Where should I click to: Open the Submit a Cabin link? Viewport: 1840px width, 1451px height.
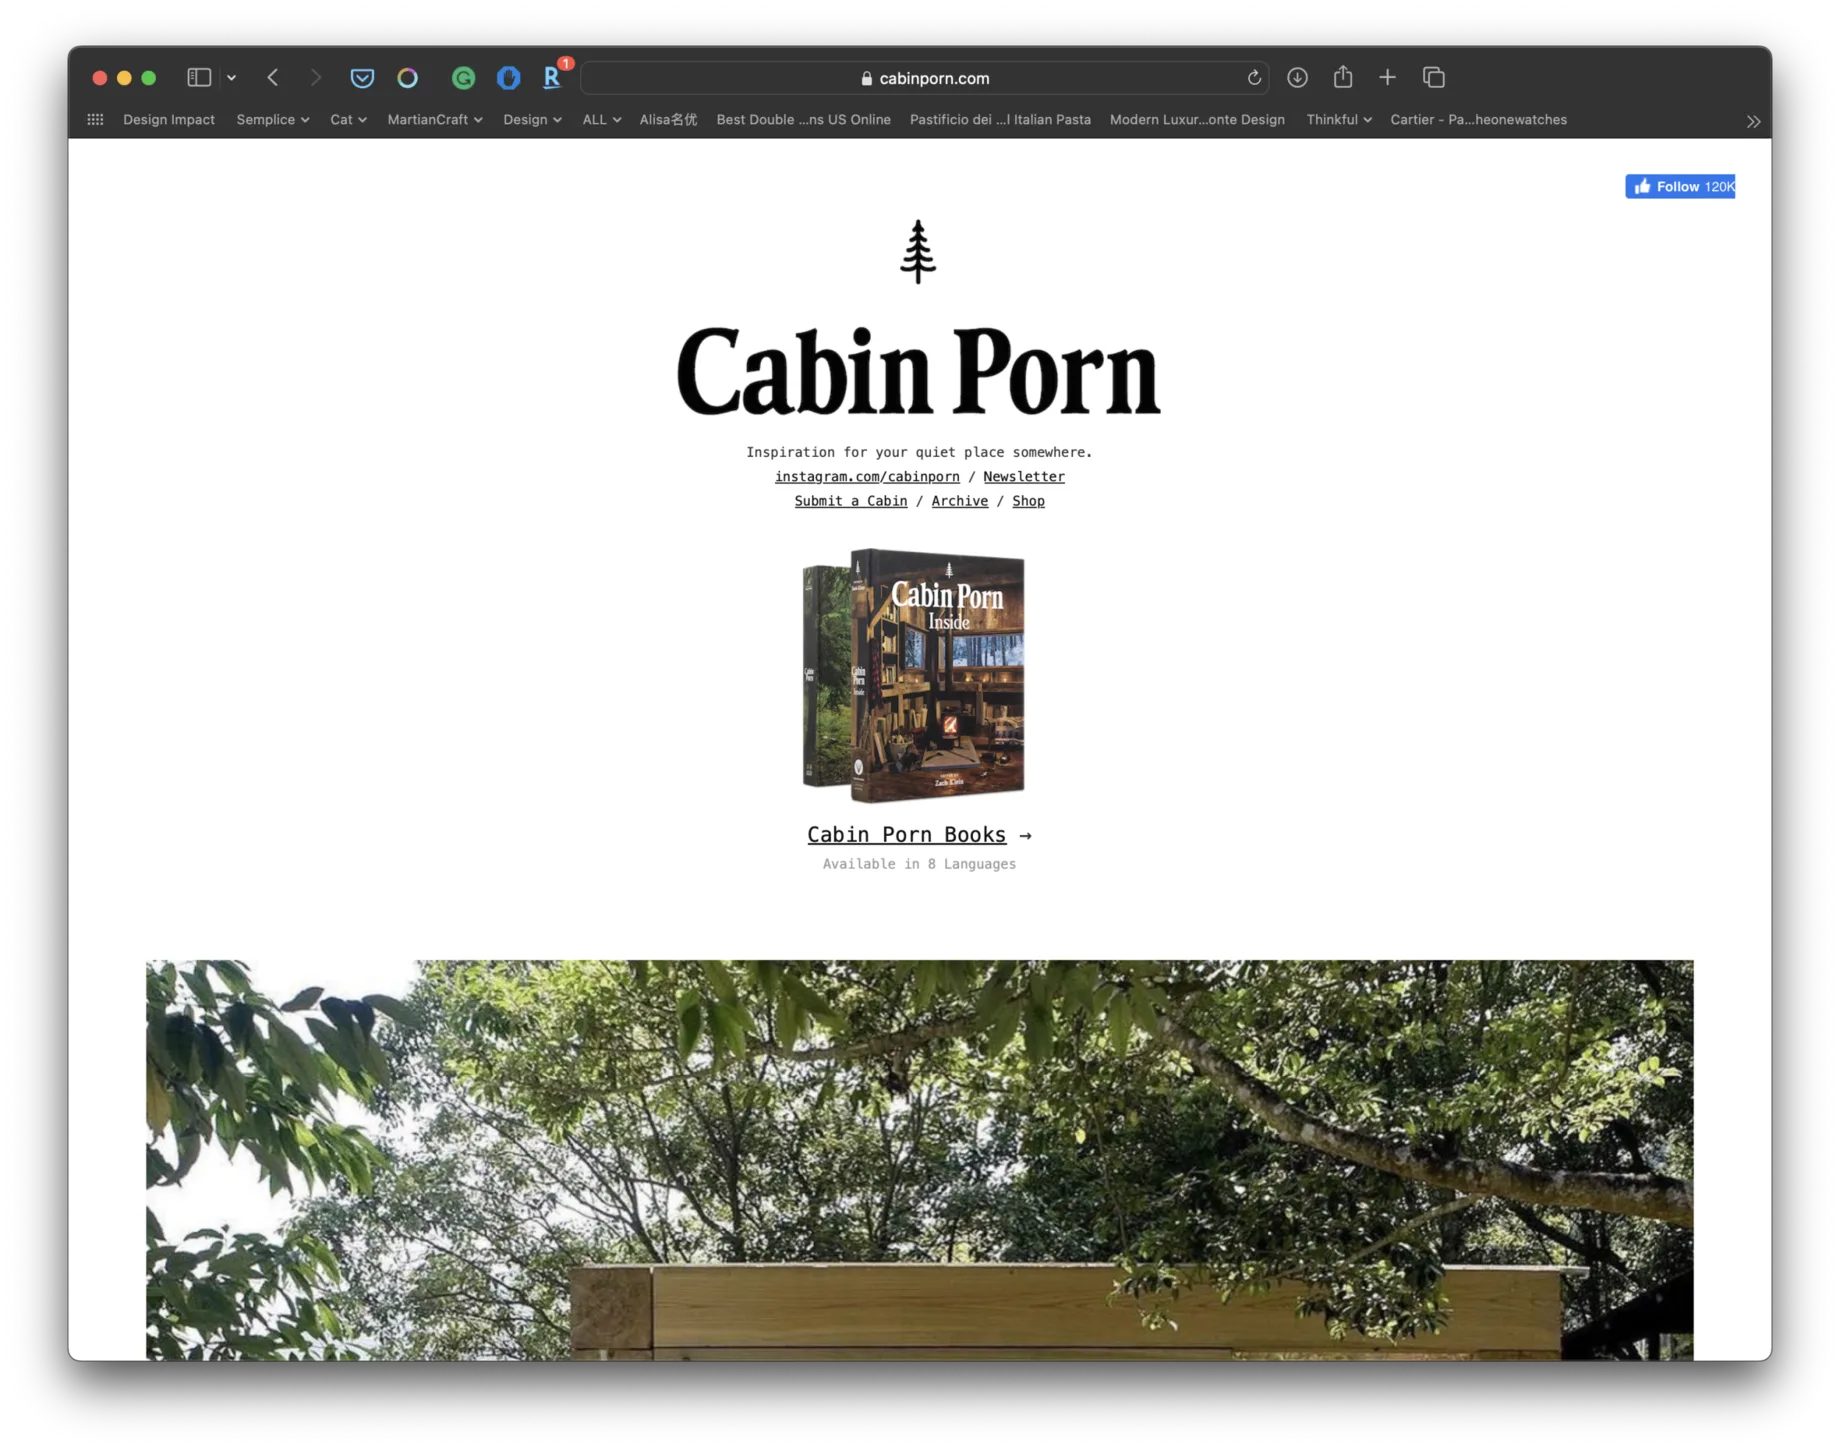[851, 501]
